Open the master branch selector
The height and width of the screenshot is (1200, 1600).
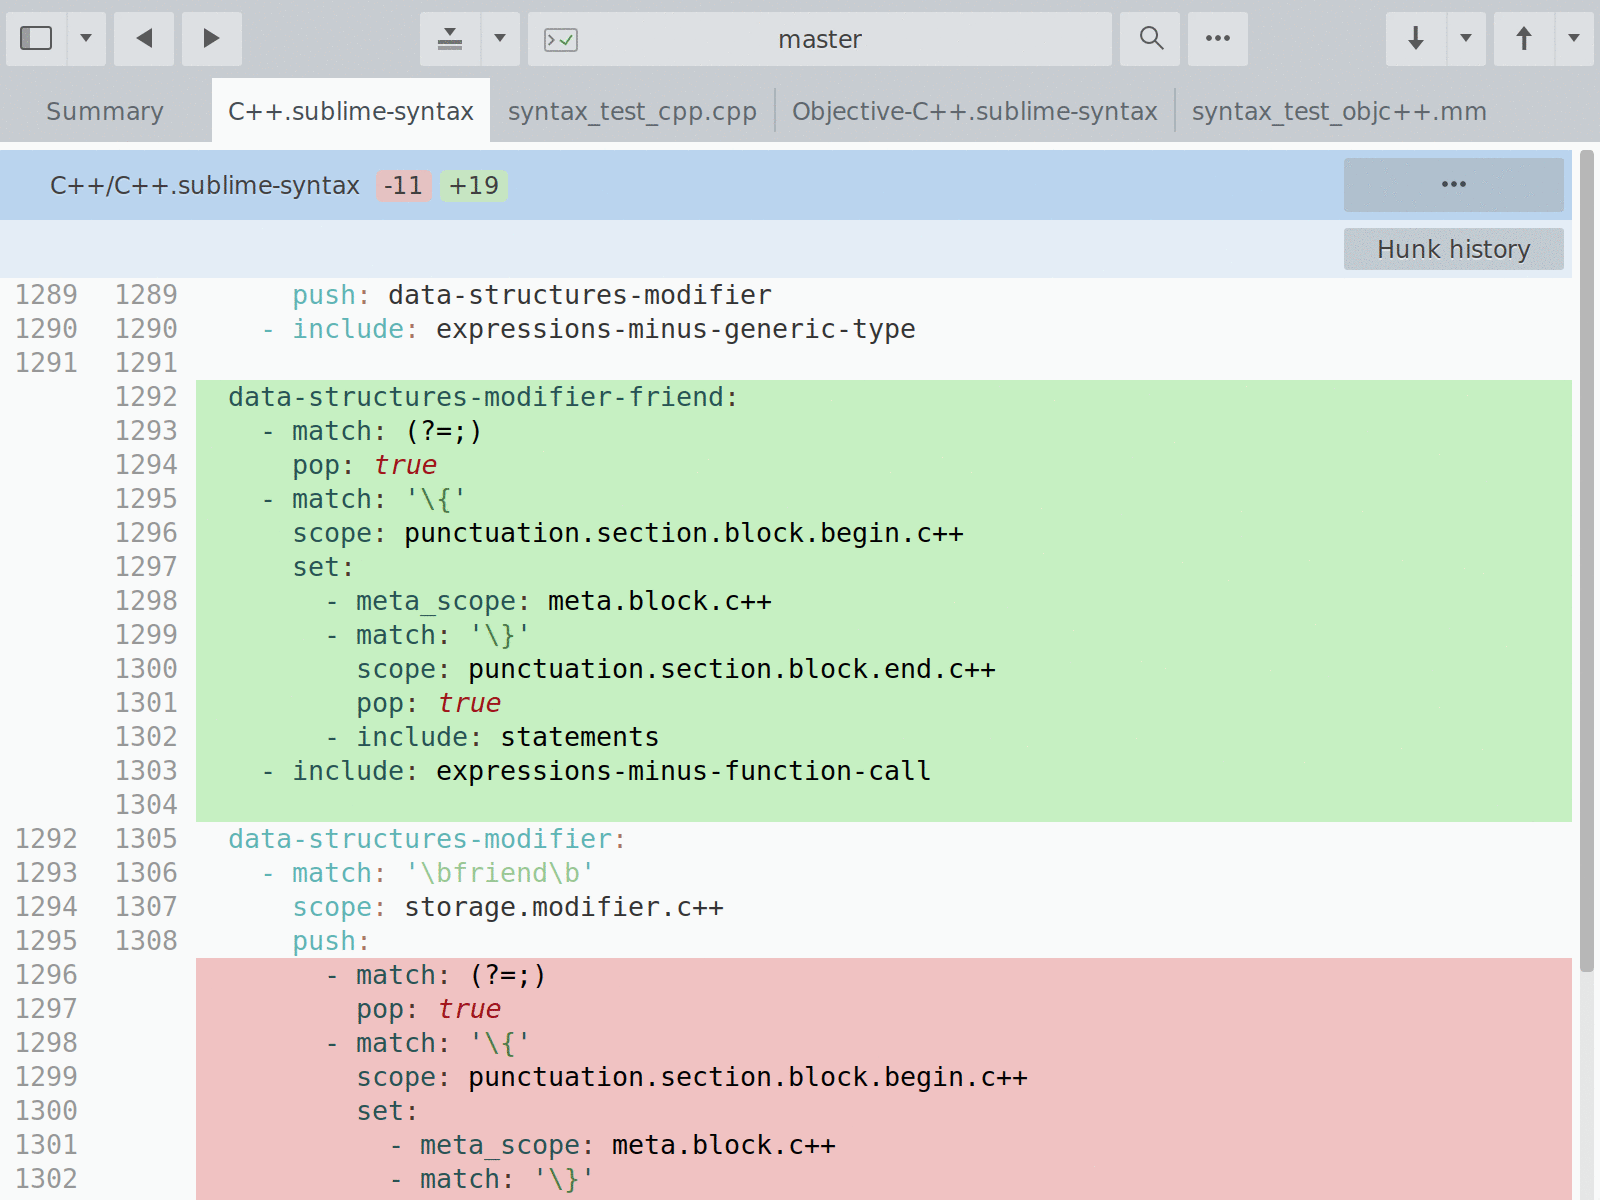(820, 39)
